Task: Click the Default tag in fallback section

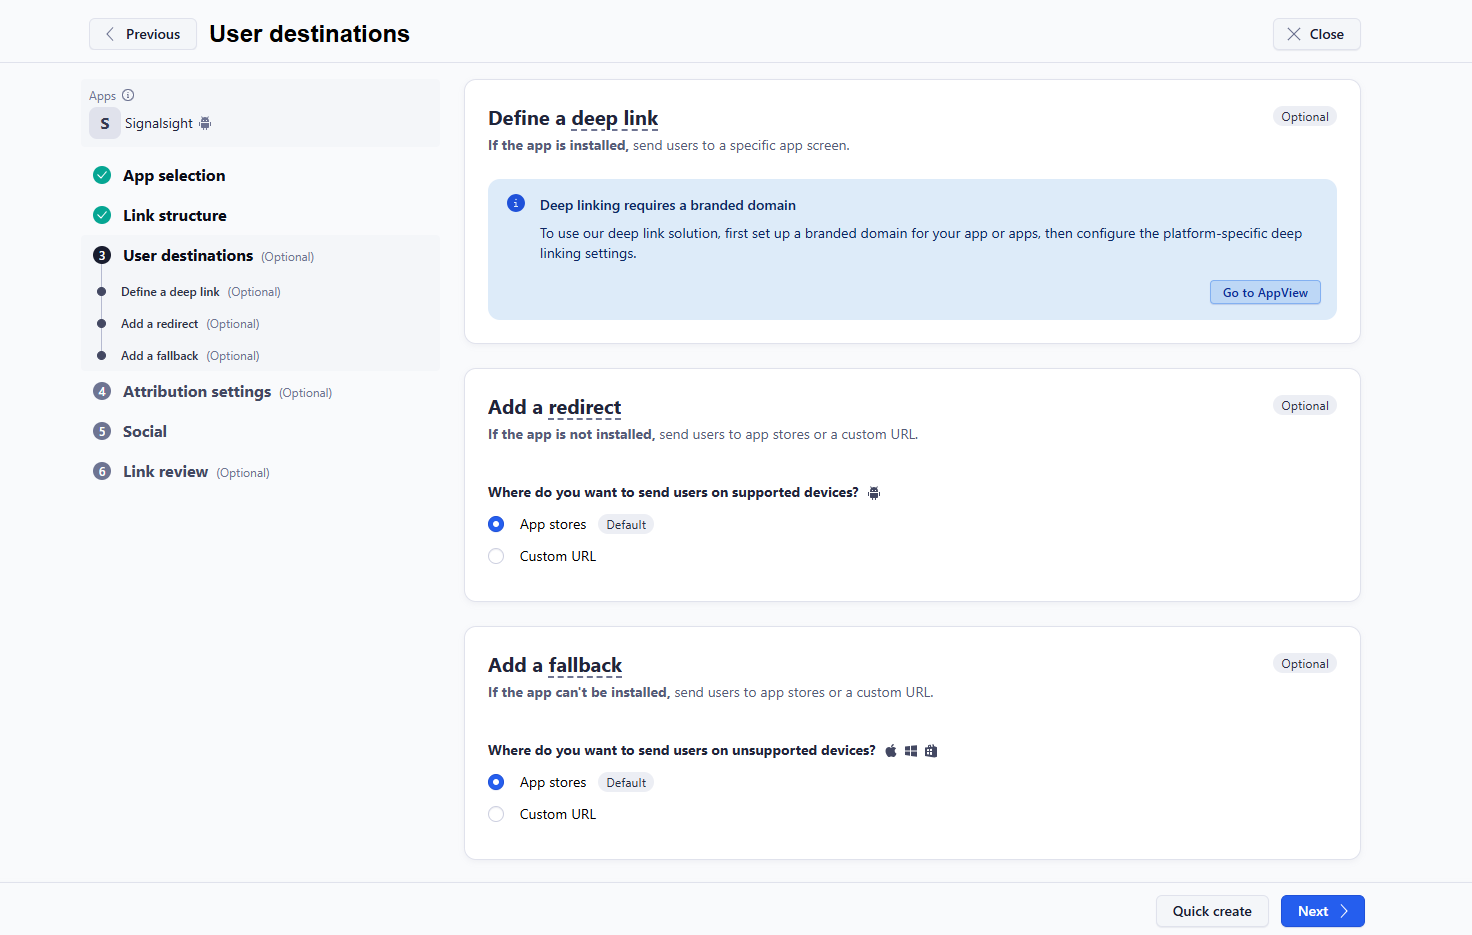Action: coord(626,782)
